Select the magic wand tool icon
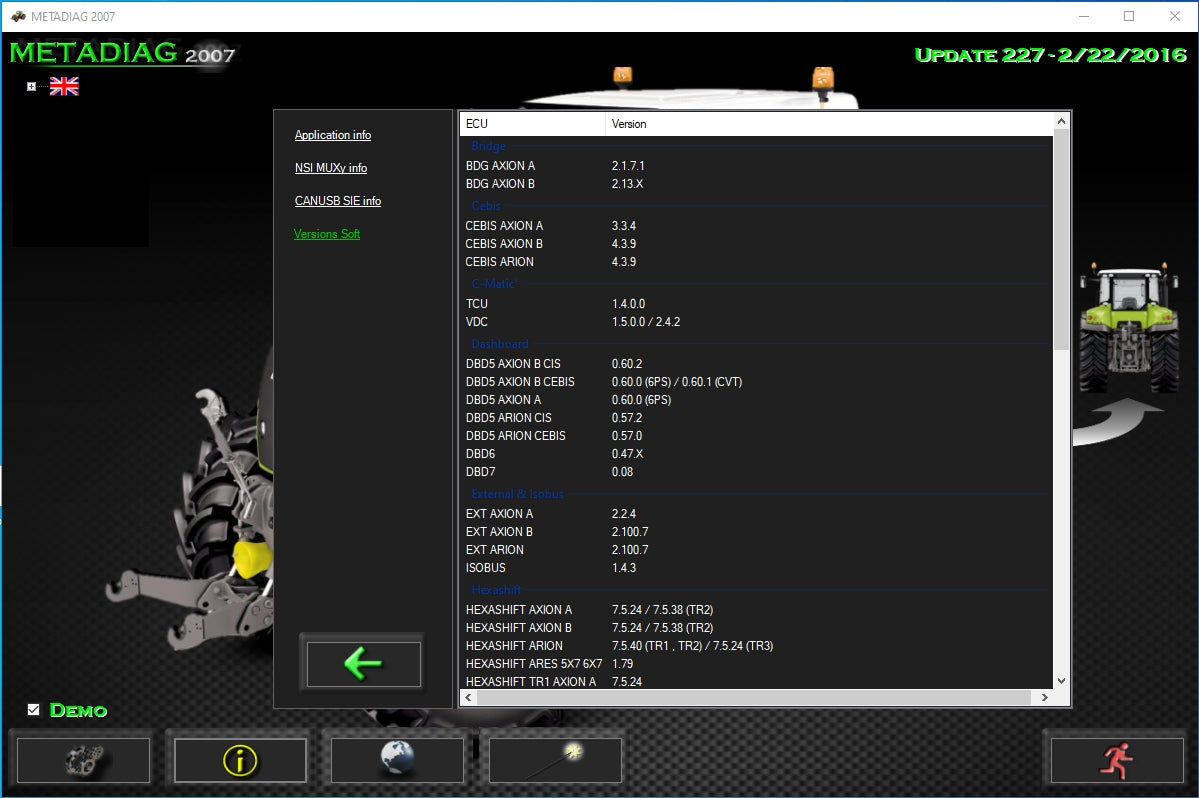This screenshot has height=798, width=1199. tap(555, 760)
